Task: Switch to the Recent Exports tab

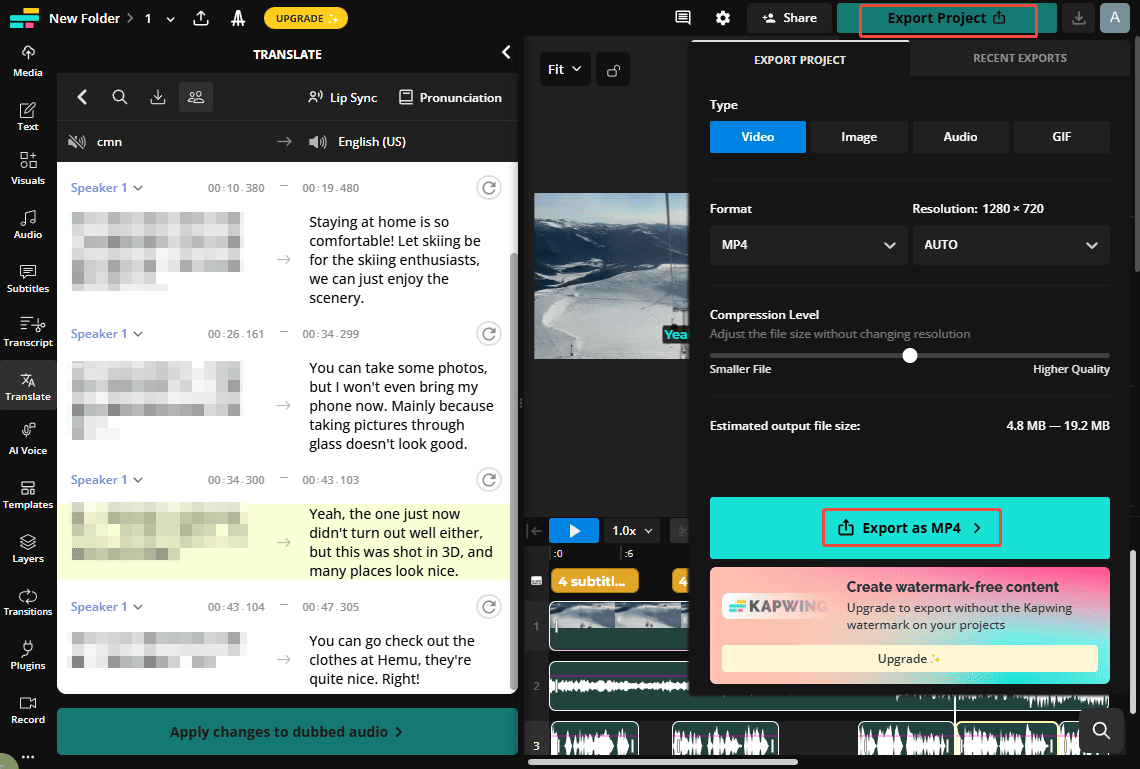Action: point(1019,58)
